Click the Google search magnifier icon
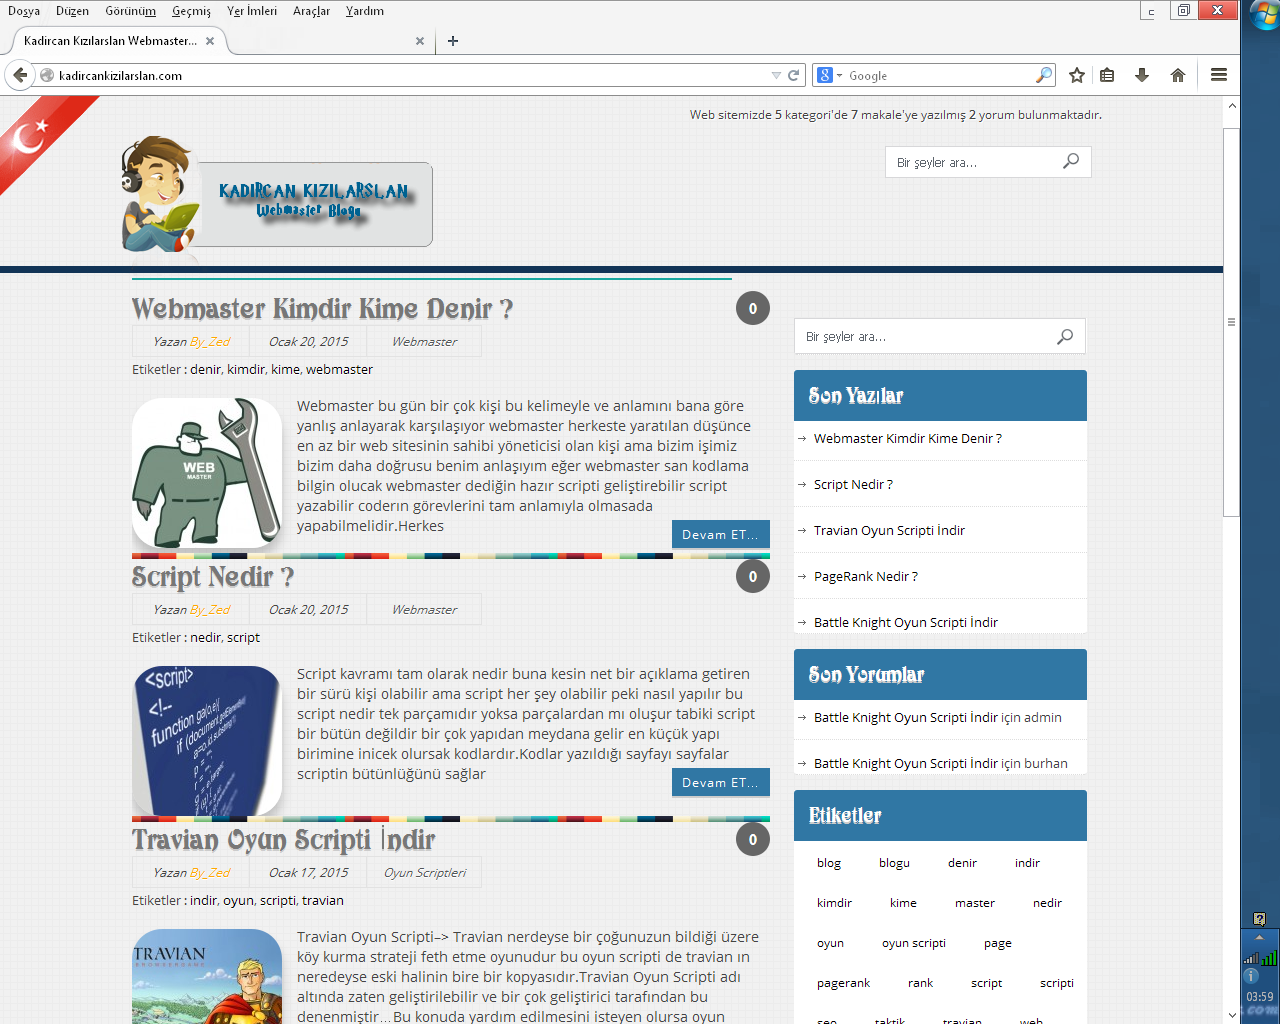The image size is (1280, 1024). [1044, 75]
